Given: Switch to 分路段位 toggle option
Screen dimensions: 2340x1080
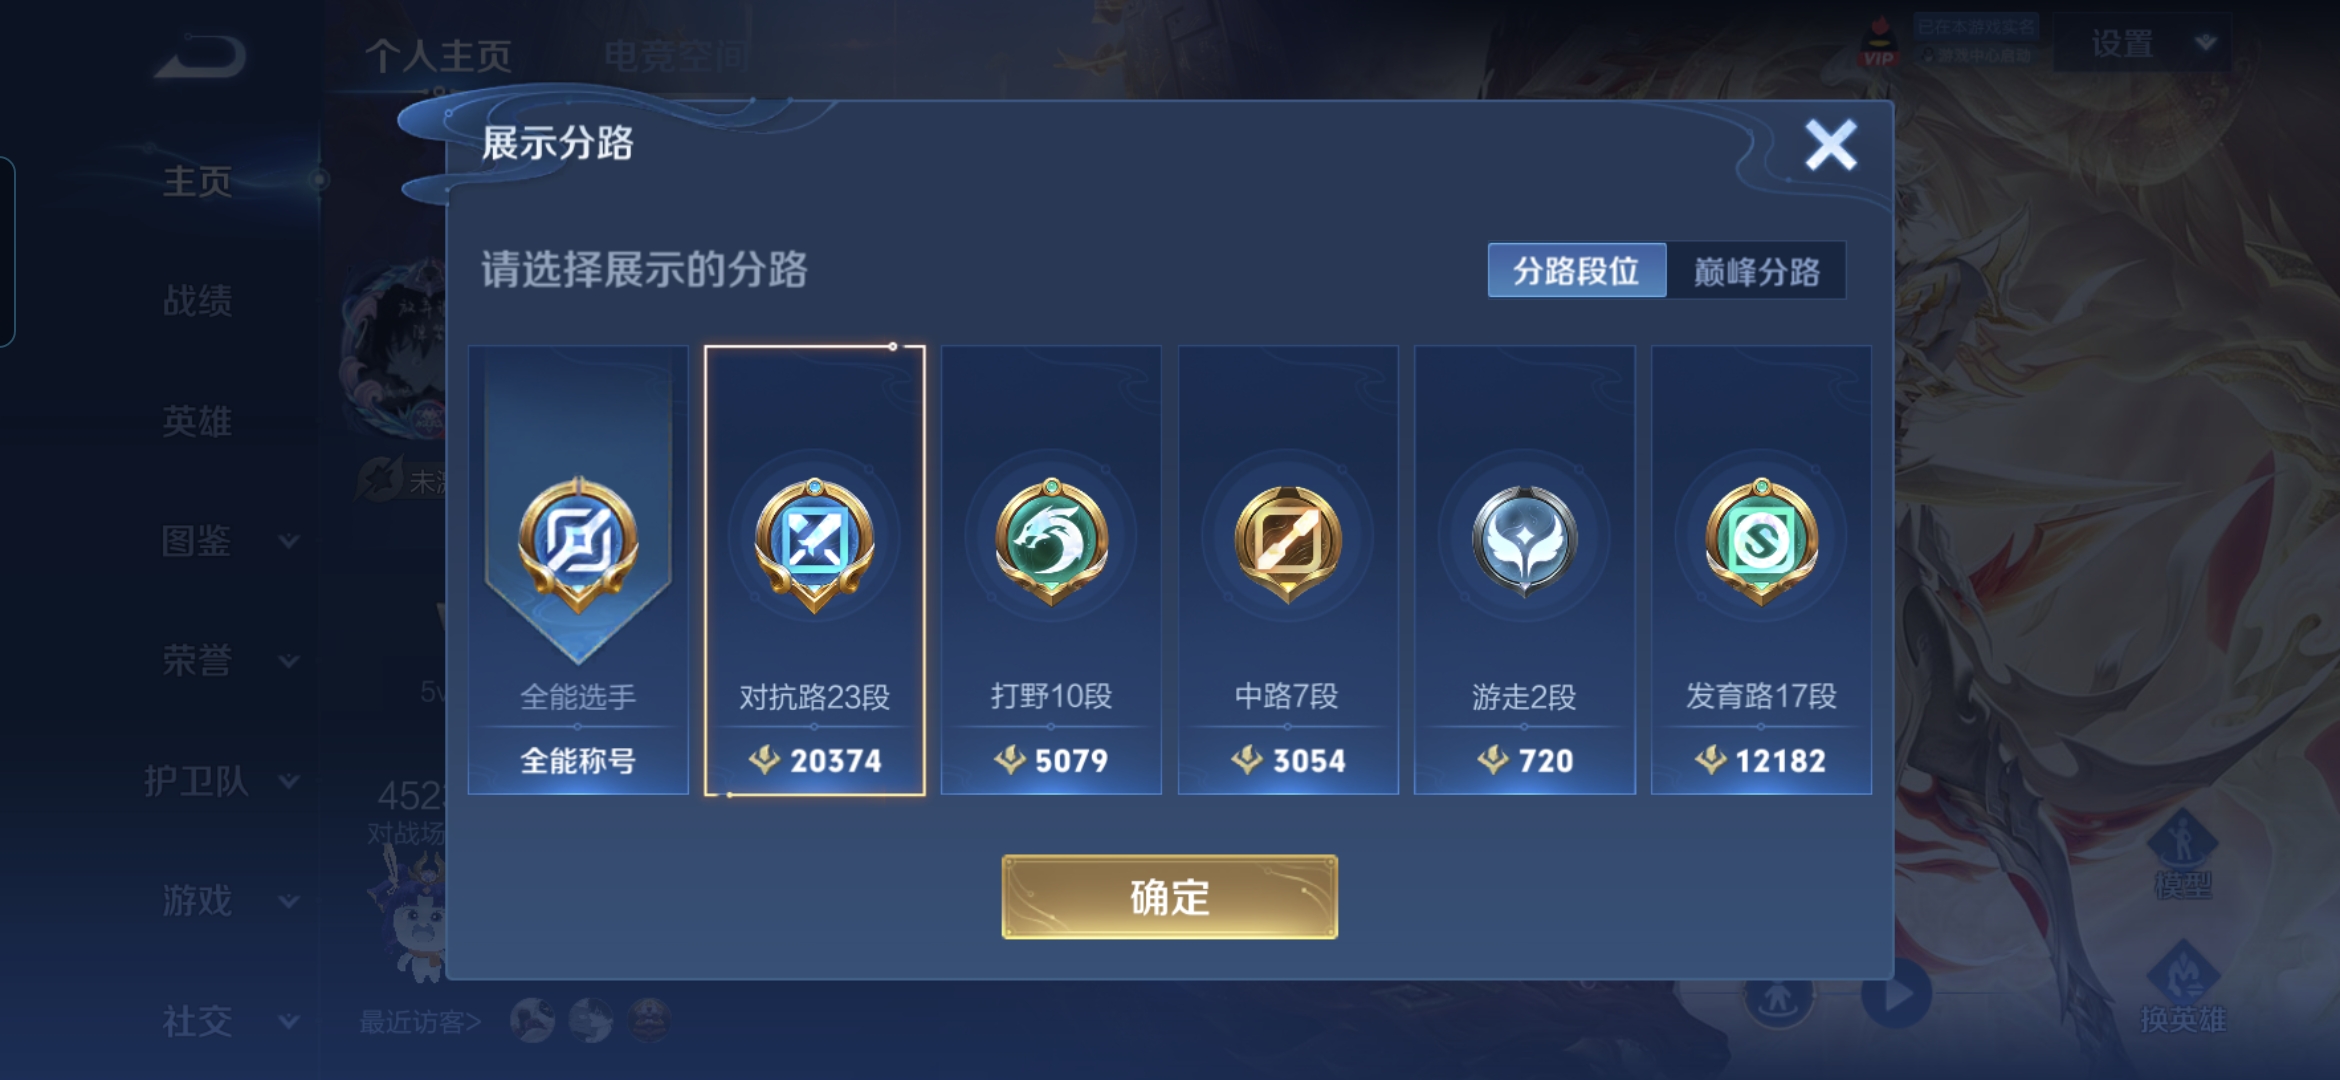Looking at the screenshot, I should [1576, 270].
